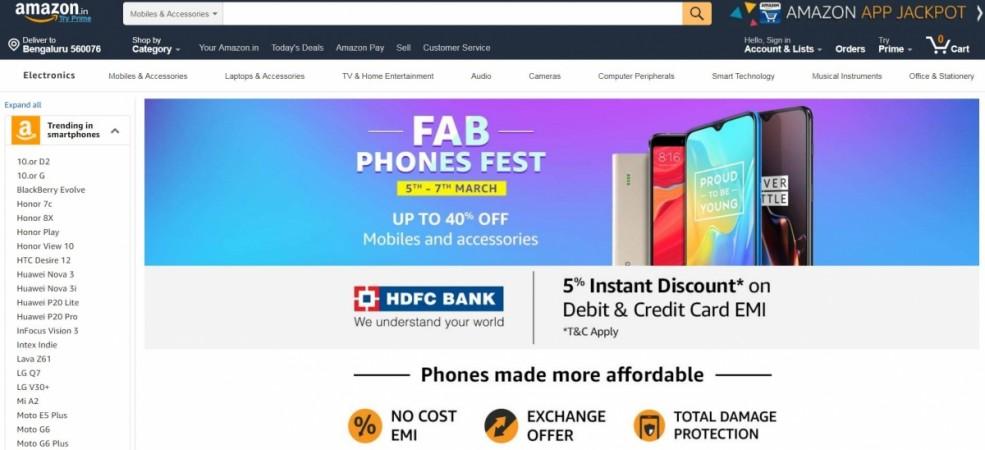Open the shopping cart icon

pos(938,44)
